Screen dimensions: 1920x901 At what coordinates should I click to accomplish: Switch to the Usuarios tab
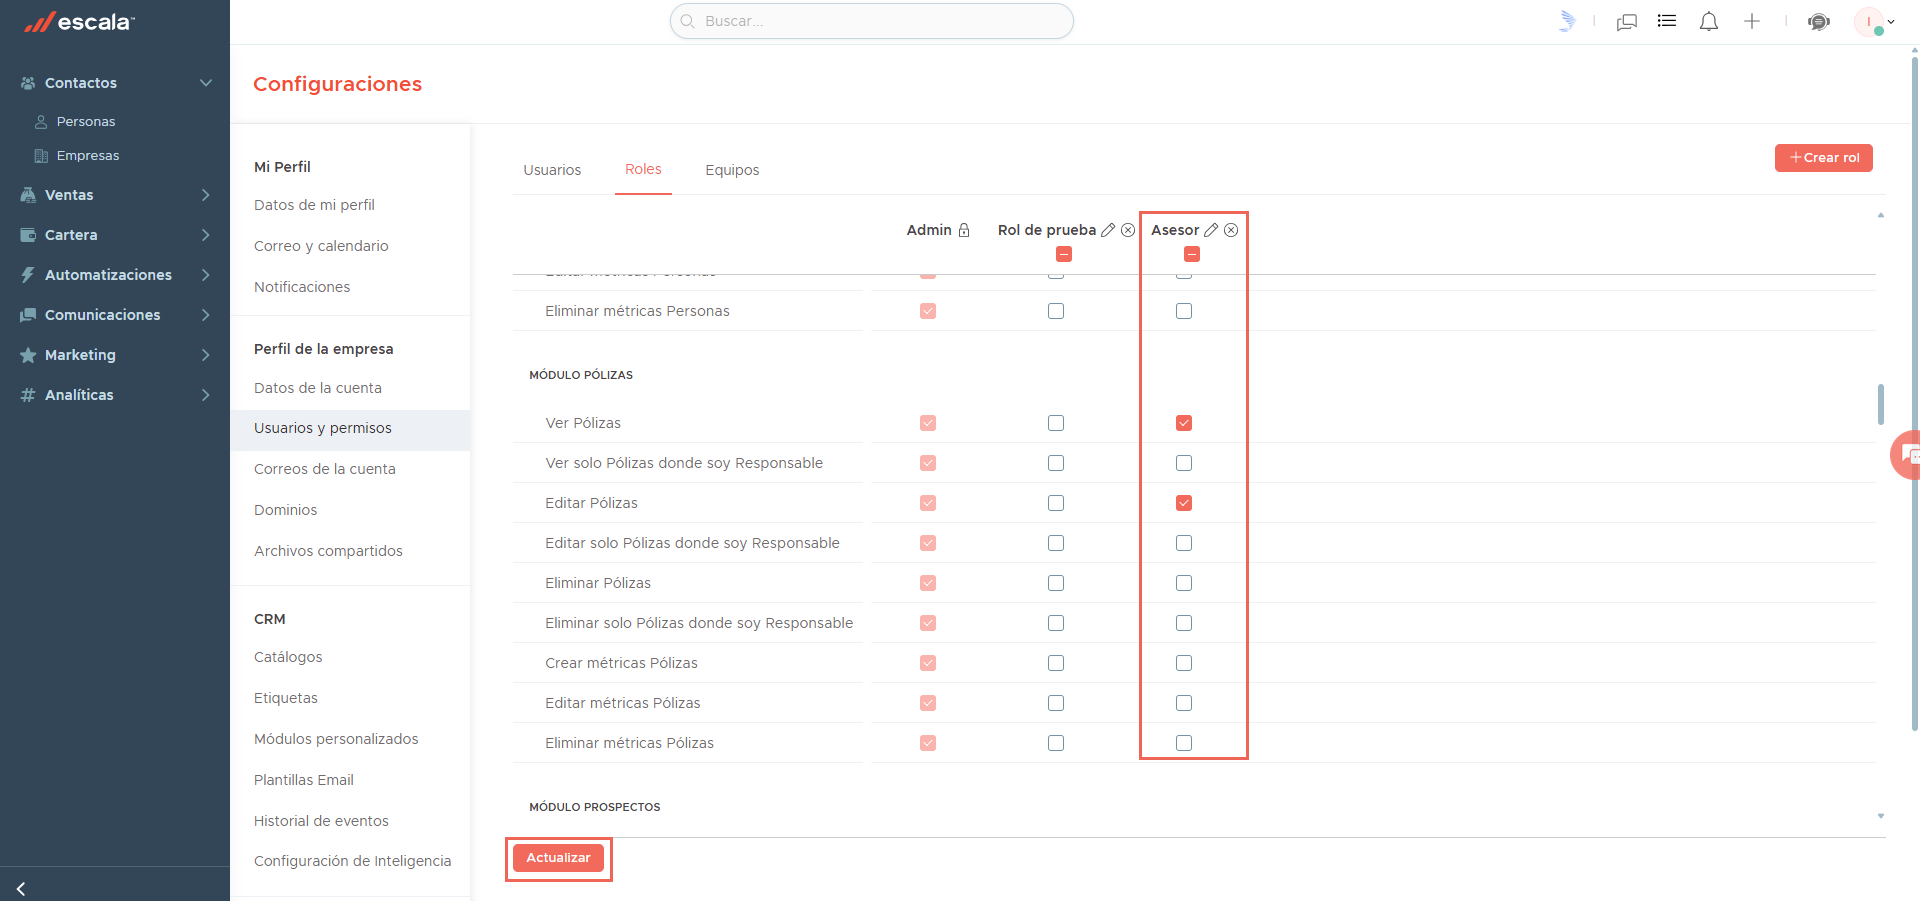coord(552,170)
